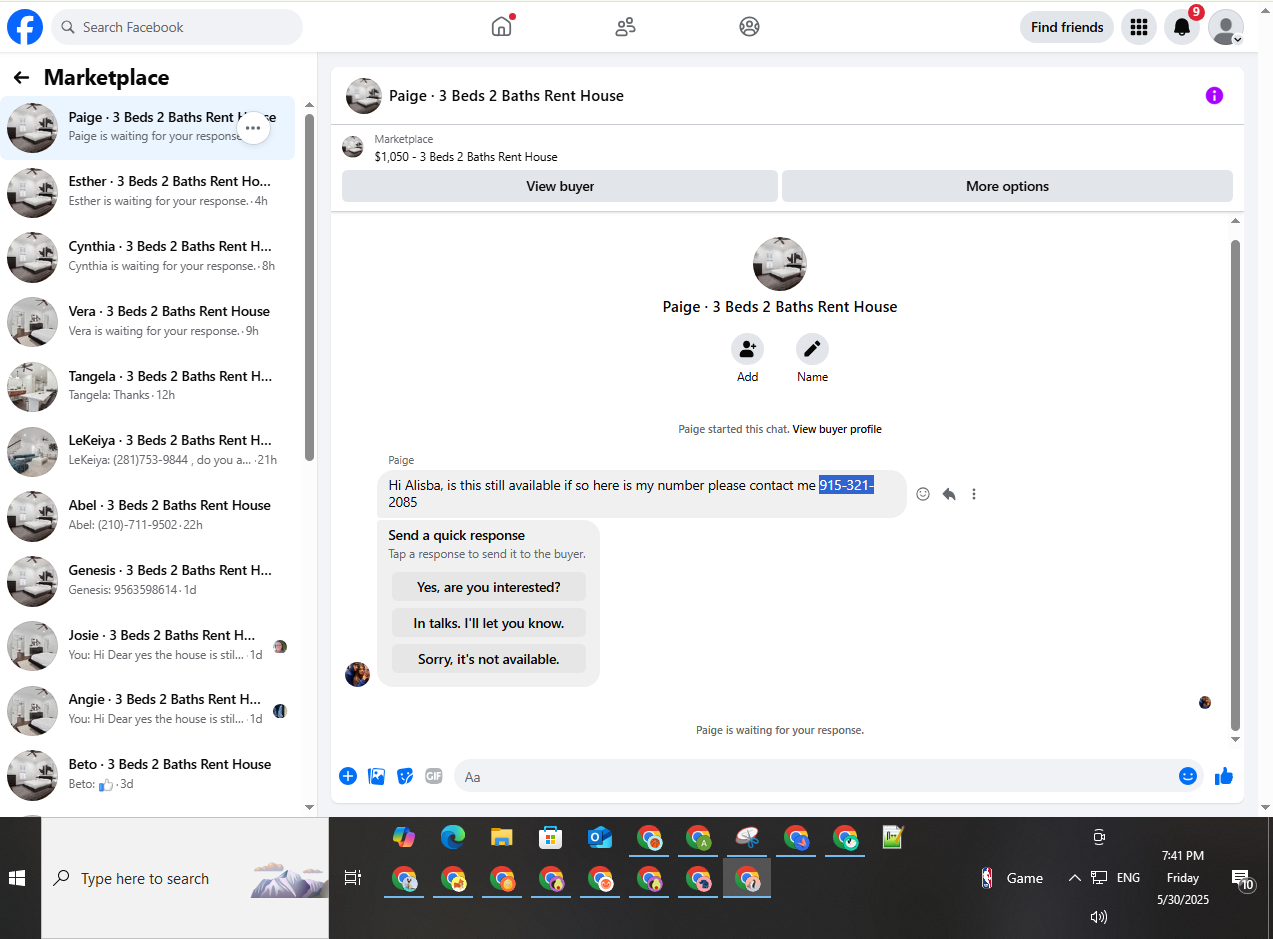1273x939 pixels.
Task: React to Paige's message with emoji icon
Action: click(923, 494)
